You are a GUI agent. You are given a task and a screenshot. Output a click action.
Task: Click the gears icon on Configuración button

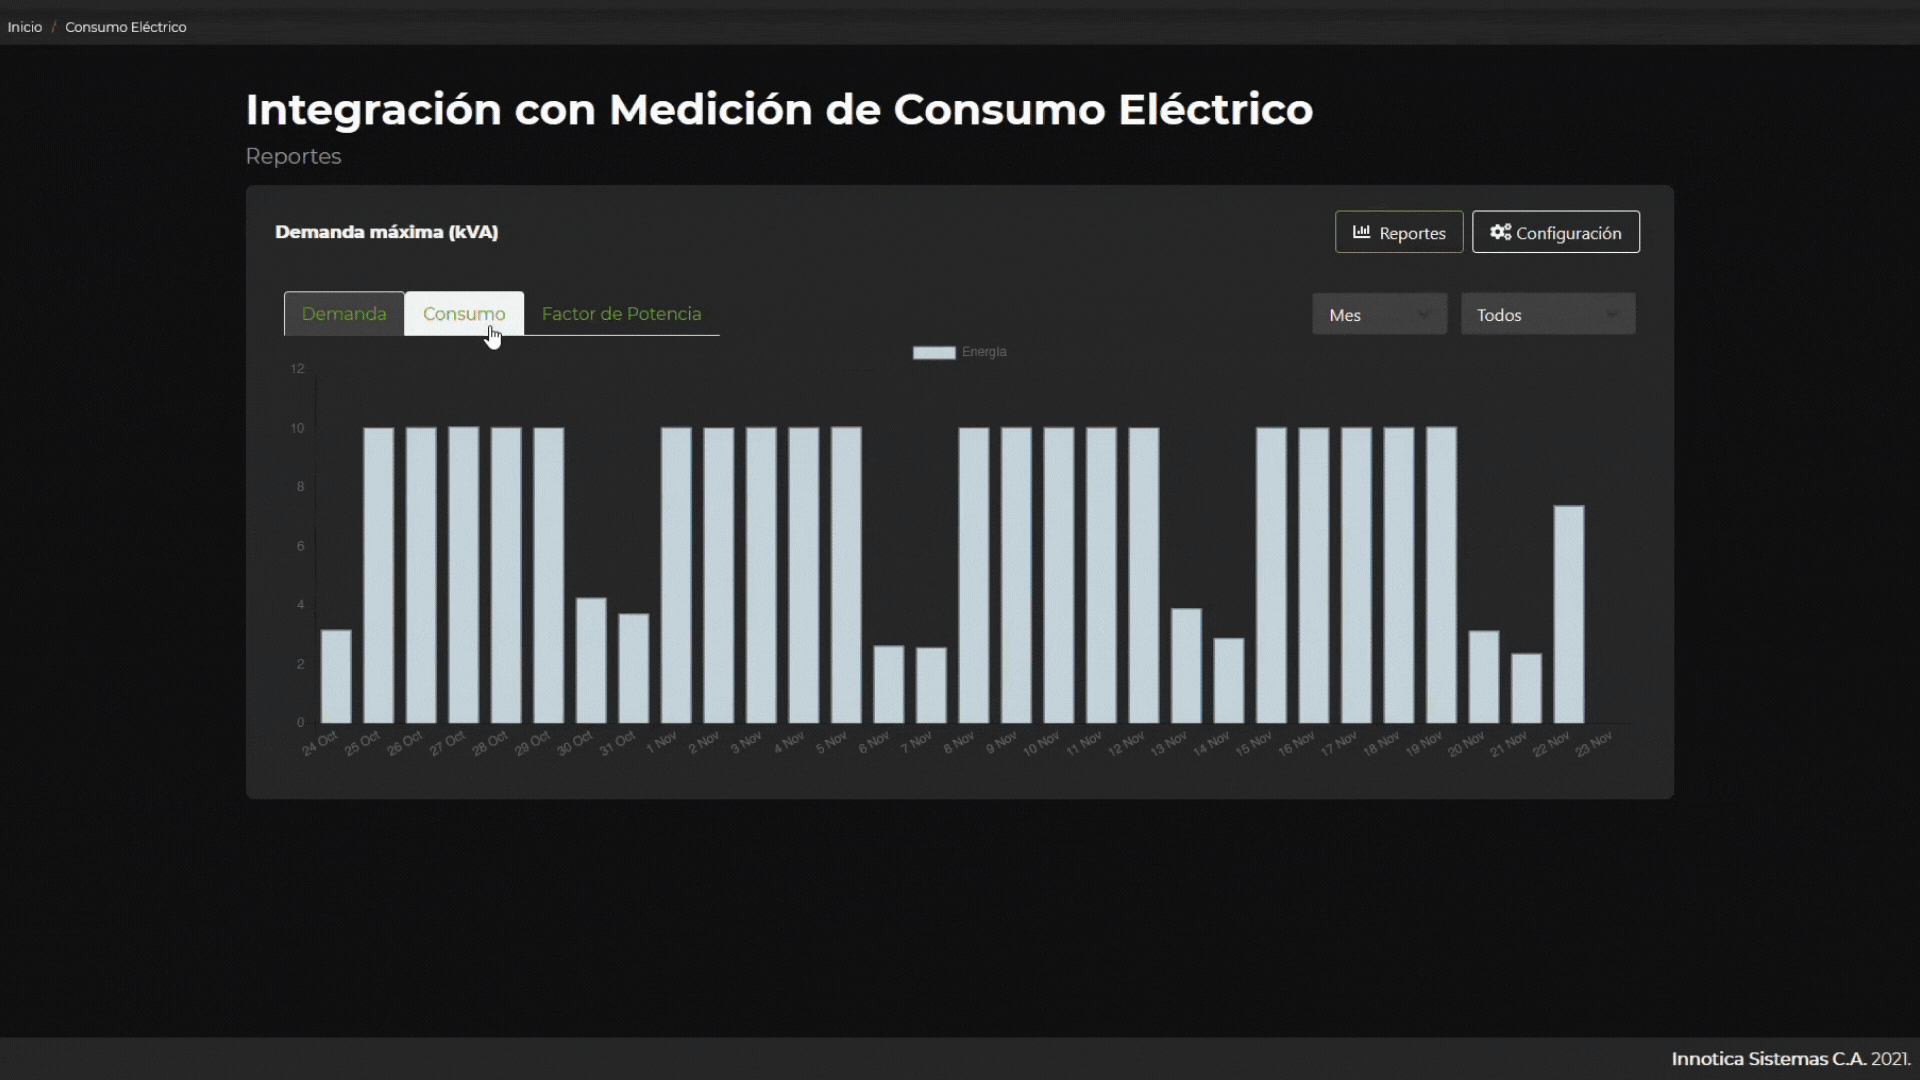(x=1500, y=232)
